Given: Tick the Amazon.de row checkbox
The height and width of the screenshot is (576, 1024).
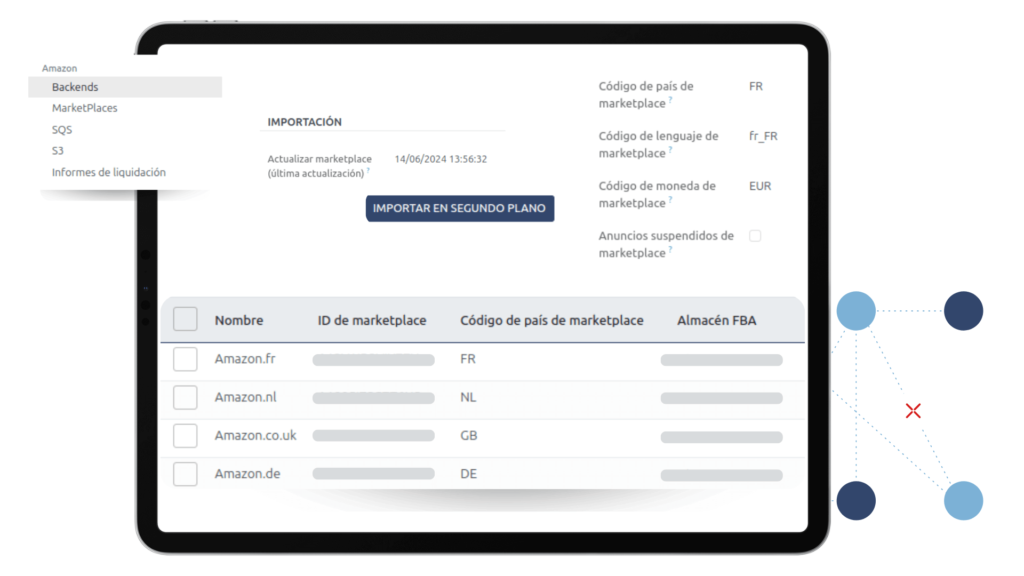Looking at the screenshot, I should [185, 474].
